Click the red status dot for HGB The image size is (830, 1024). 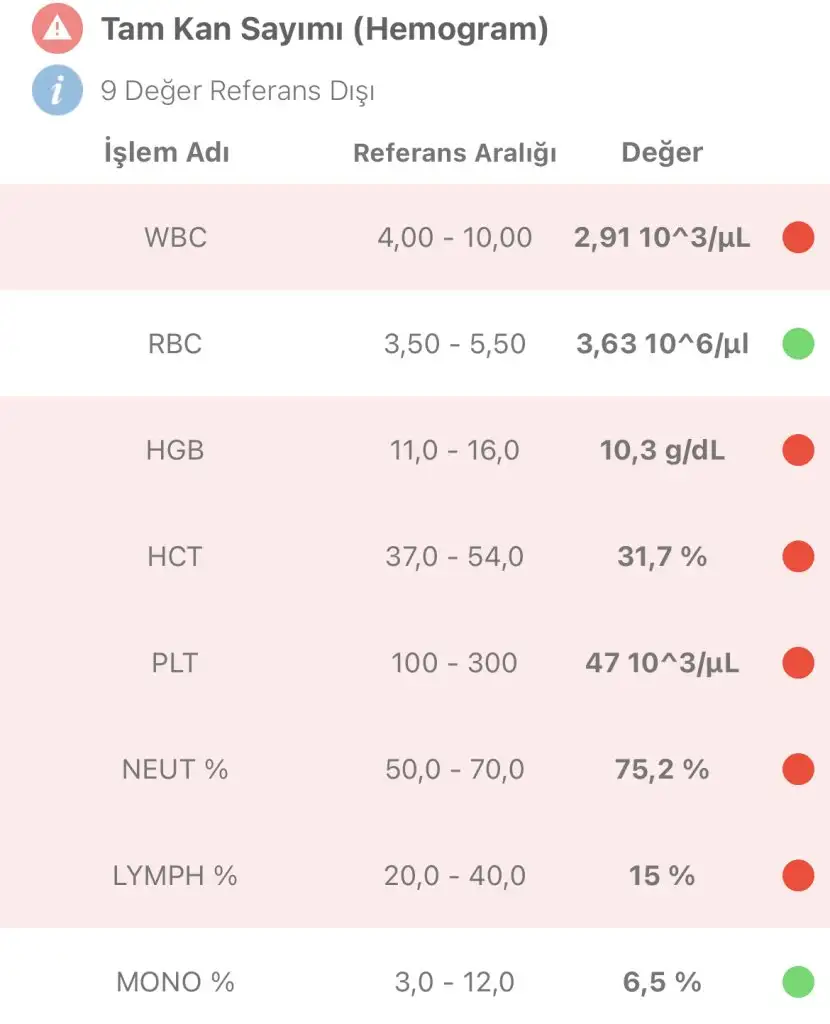797,450
